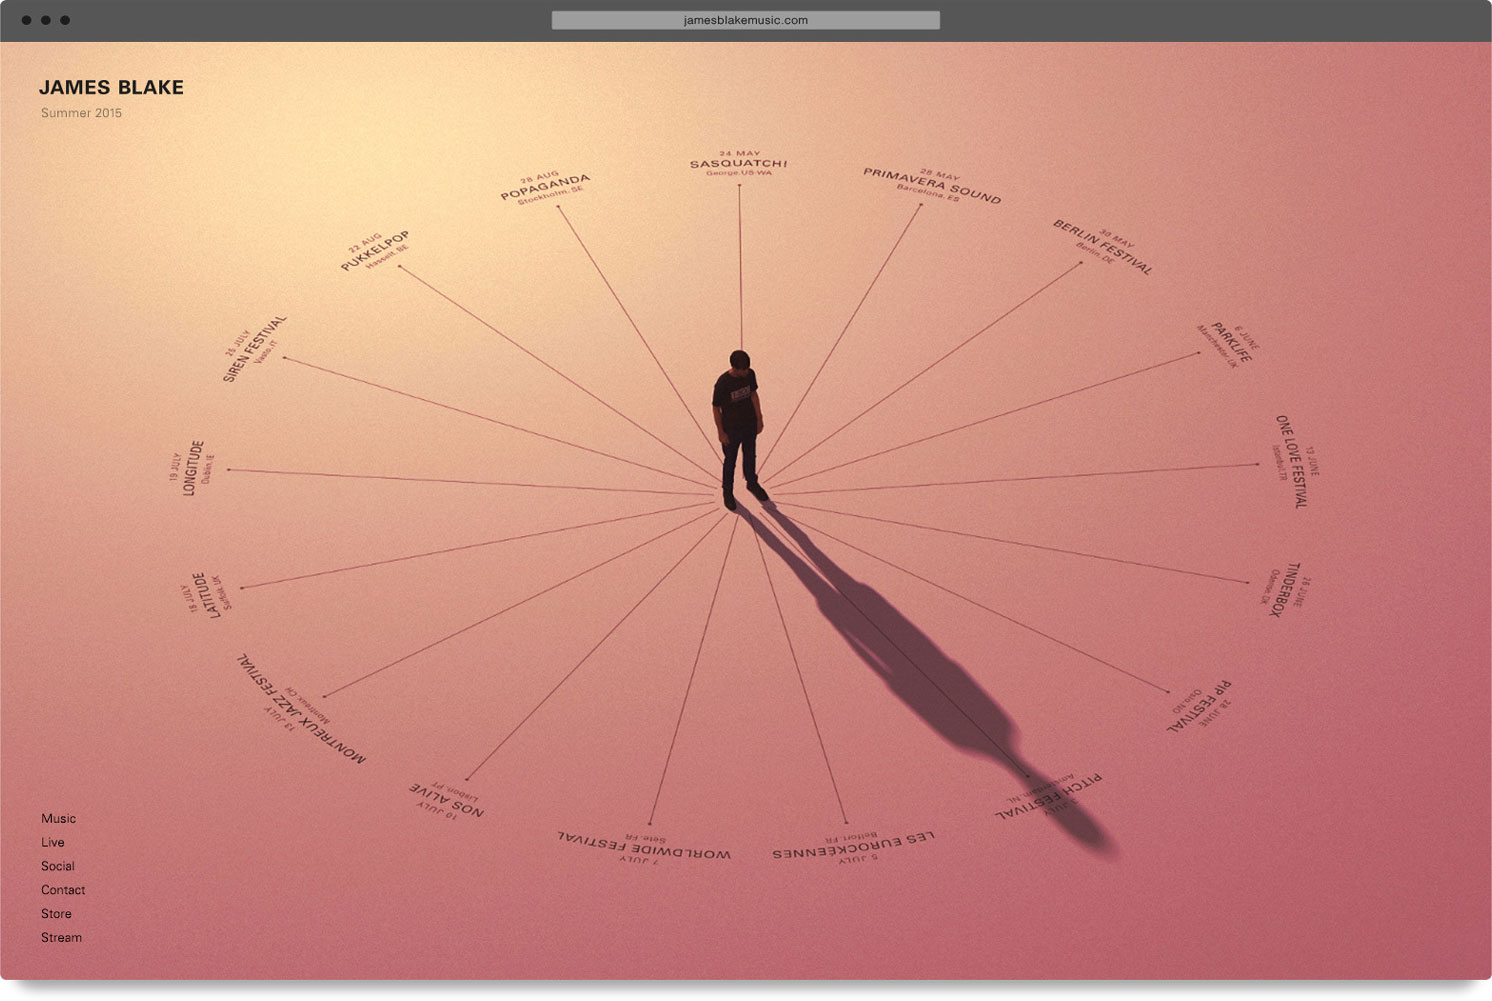Click the JAMES BLAKE site title

pyautogui.click(x=111, y=87)
